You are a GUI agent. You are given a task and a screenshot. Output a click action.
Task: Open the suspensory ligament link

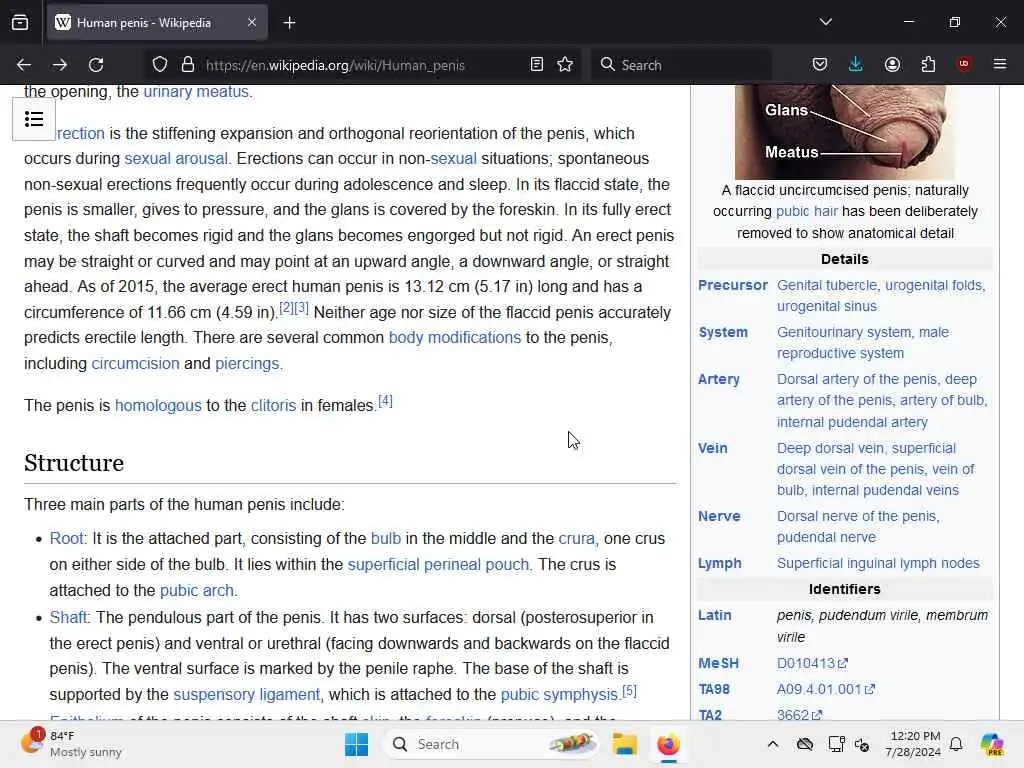[x=247, y=694]
